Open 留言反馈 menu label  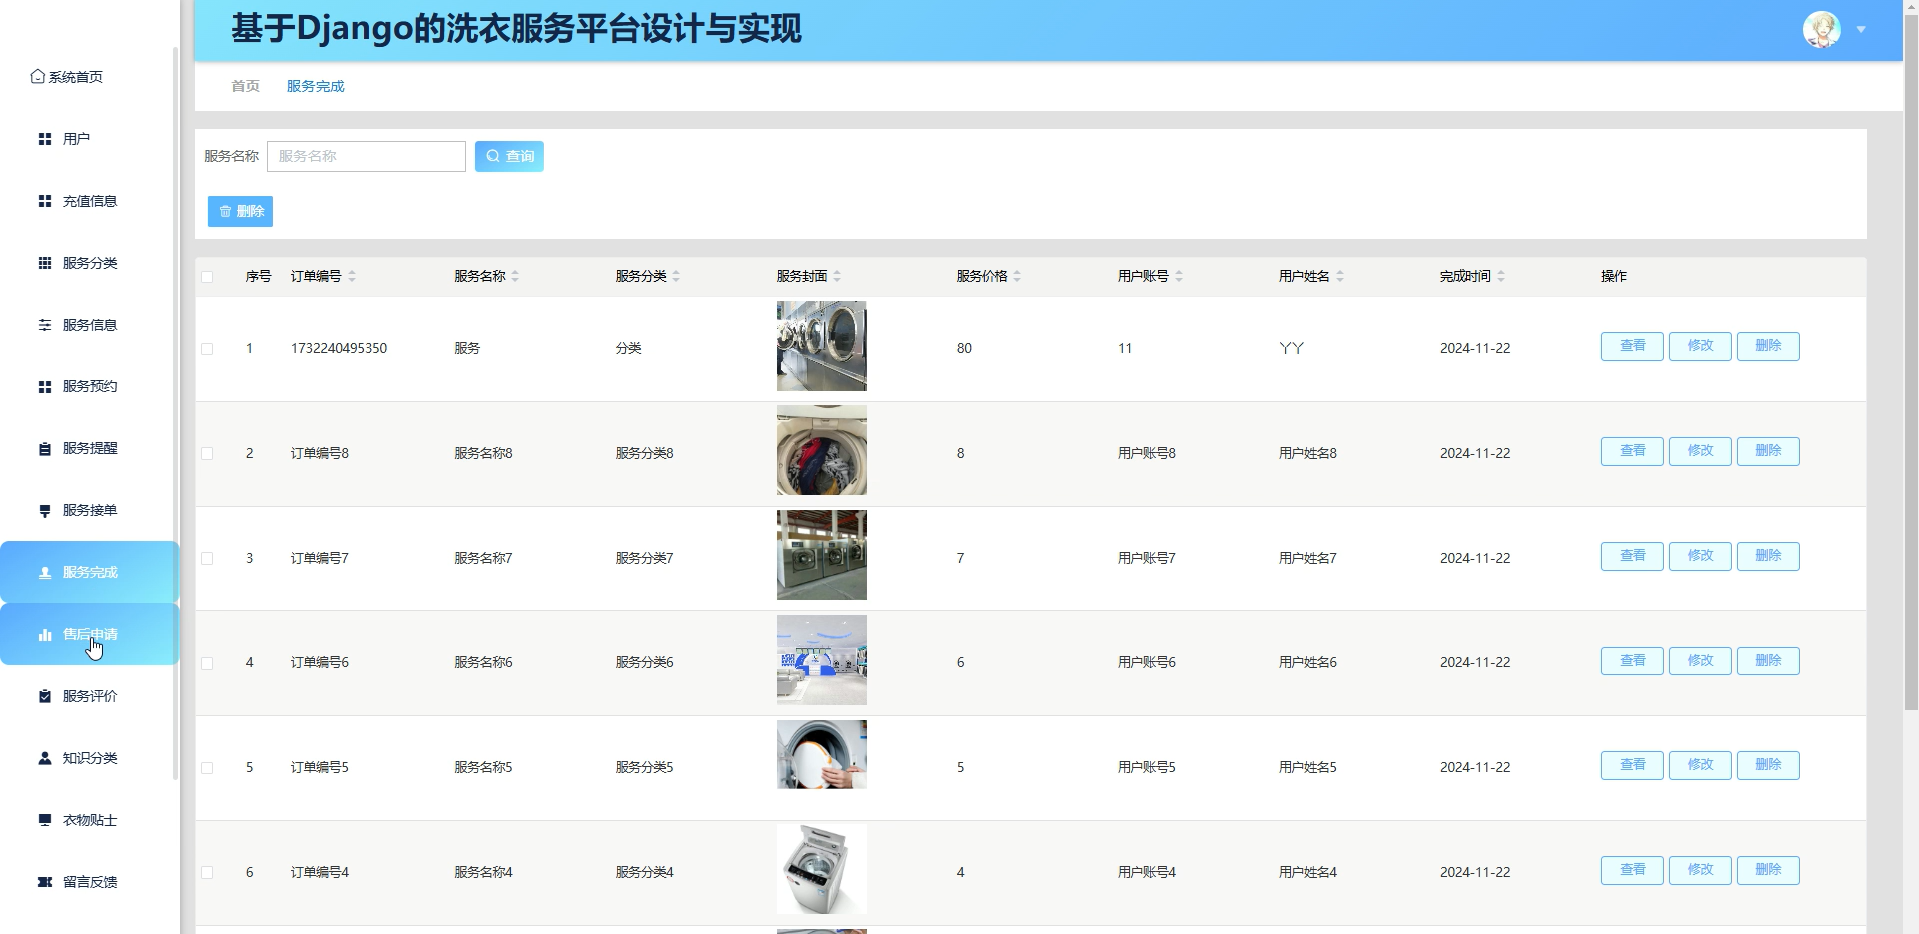[x=90, y=882]
